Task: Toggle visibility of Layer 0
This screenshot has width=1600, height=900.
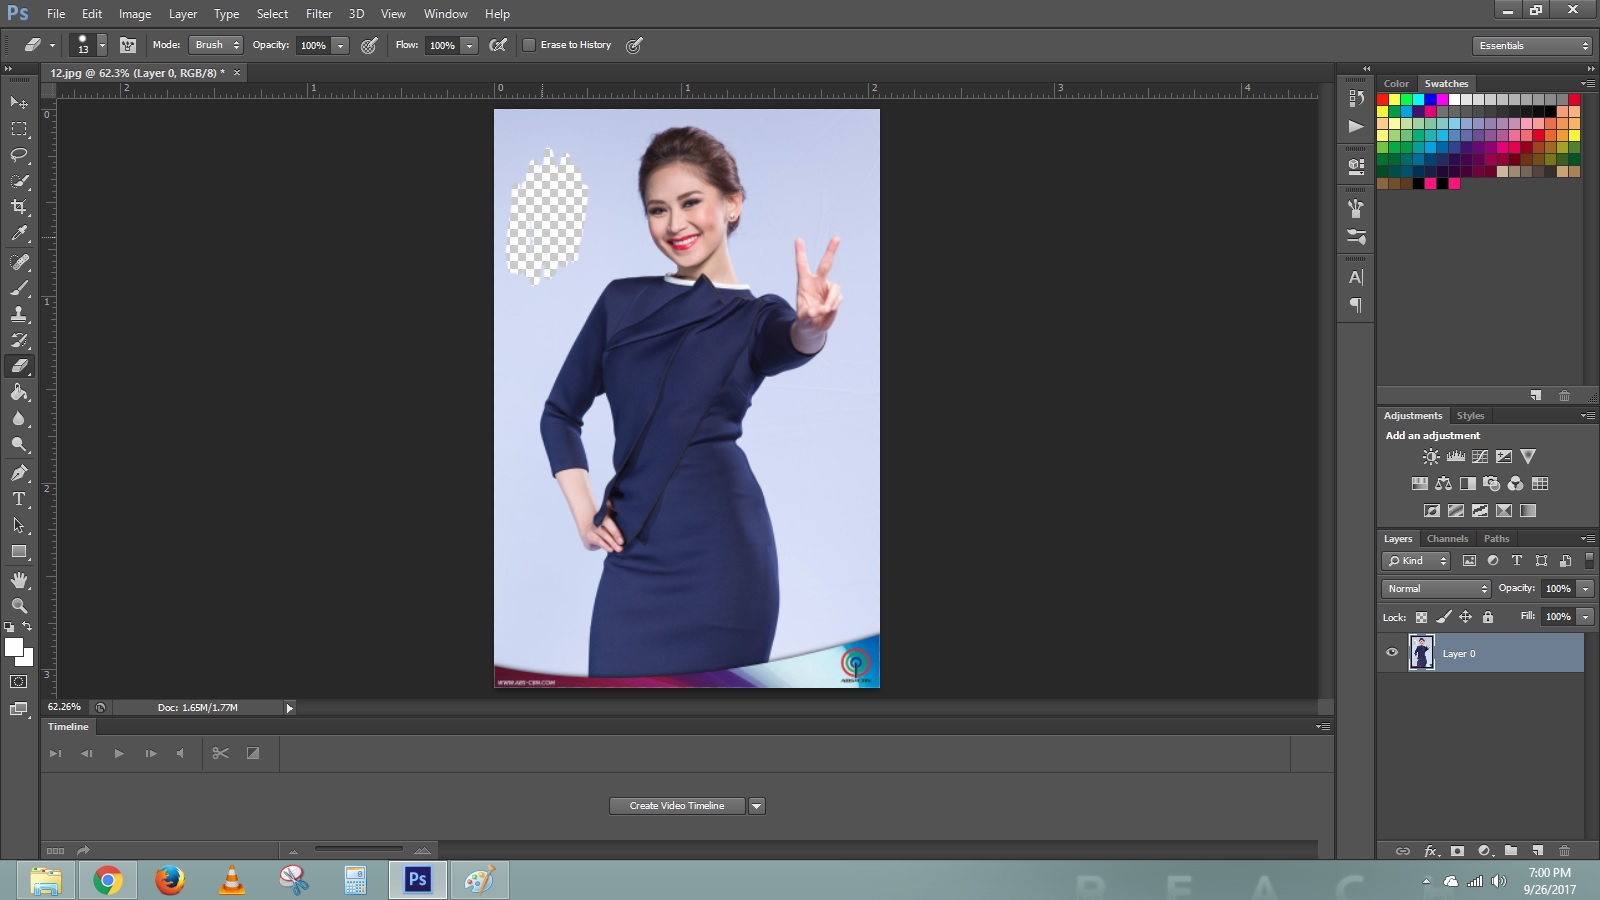Action: 1392,653
